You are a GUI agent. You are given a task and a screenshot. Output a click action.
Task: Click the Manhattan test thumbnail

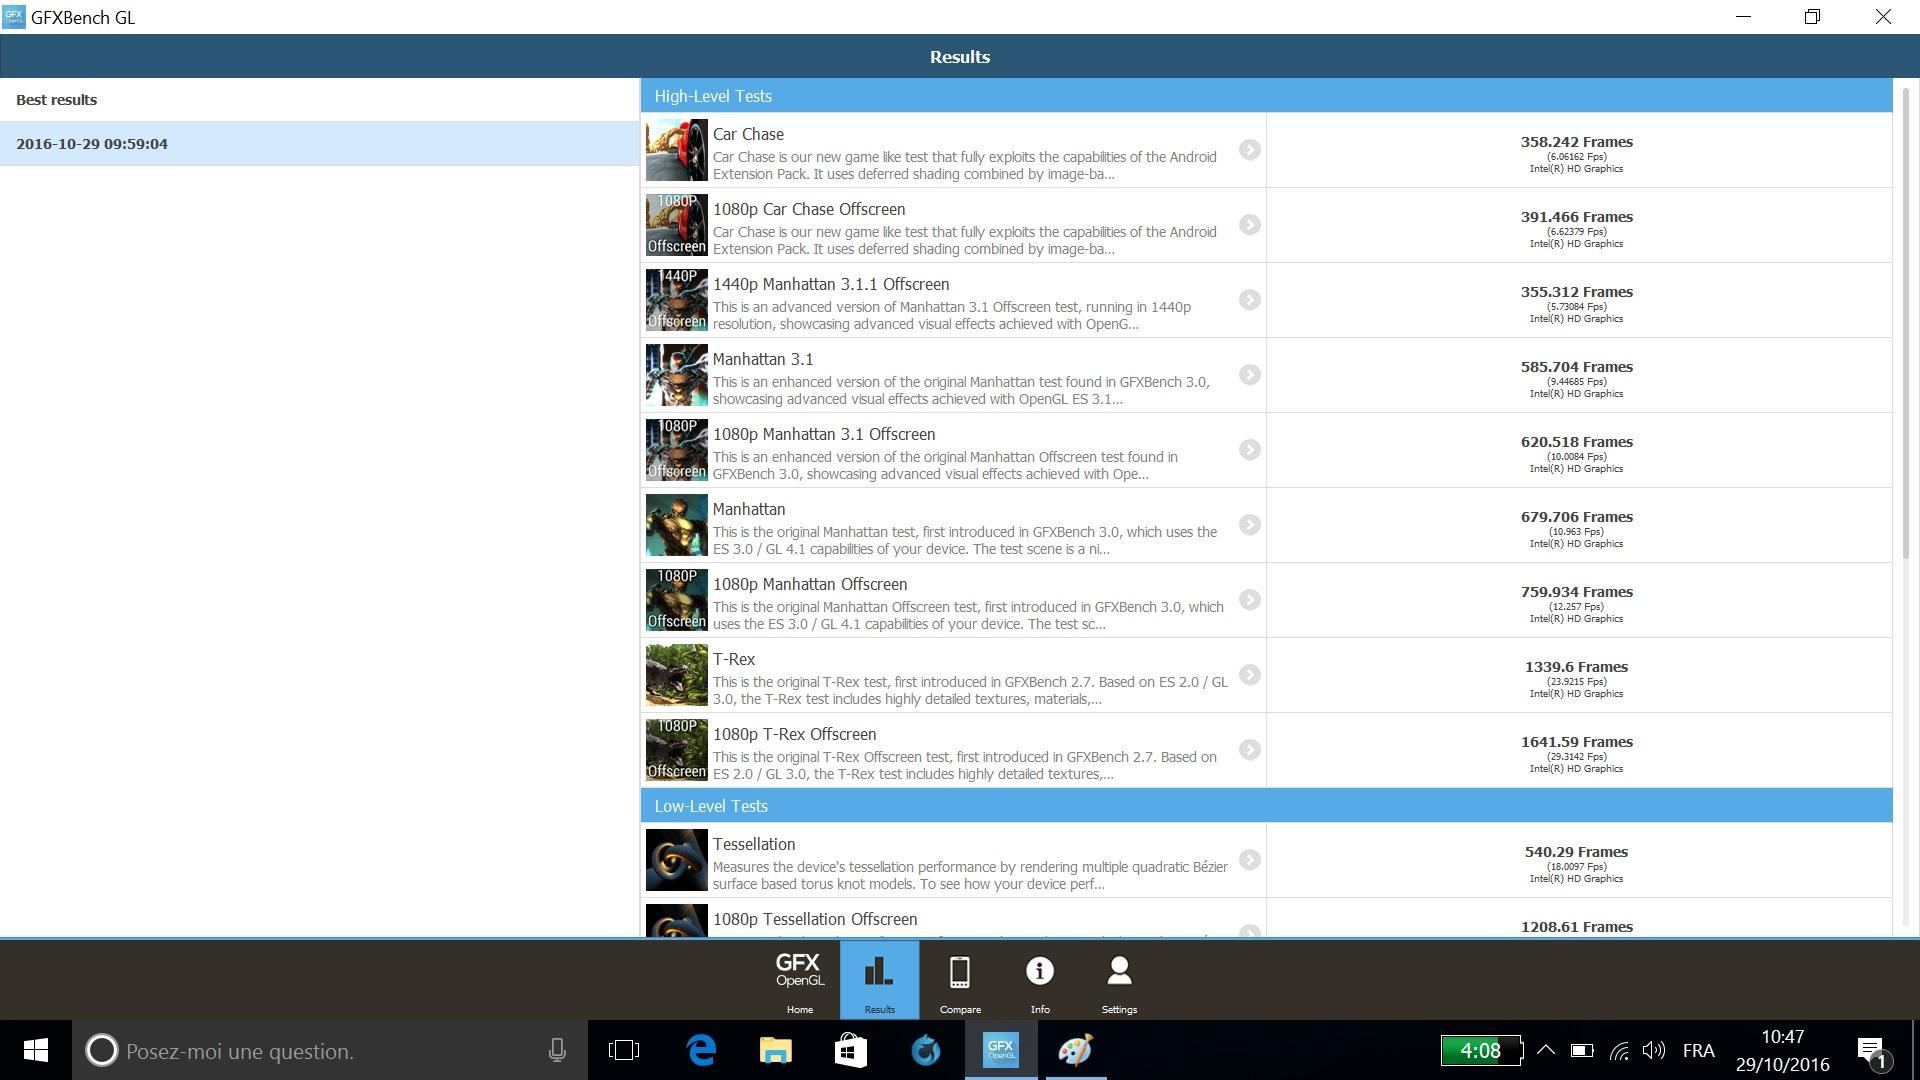point(676,525)
